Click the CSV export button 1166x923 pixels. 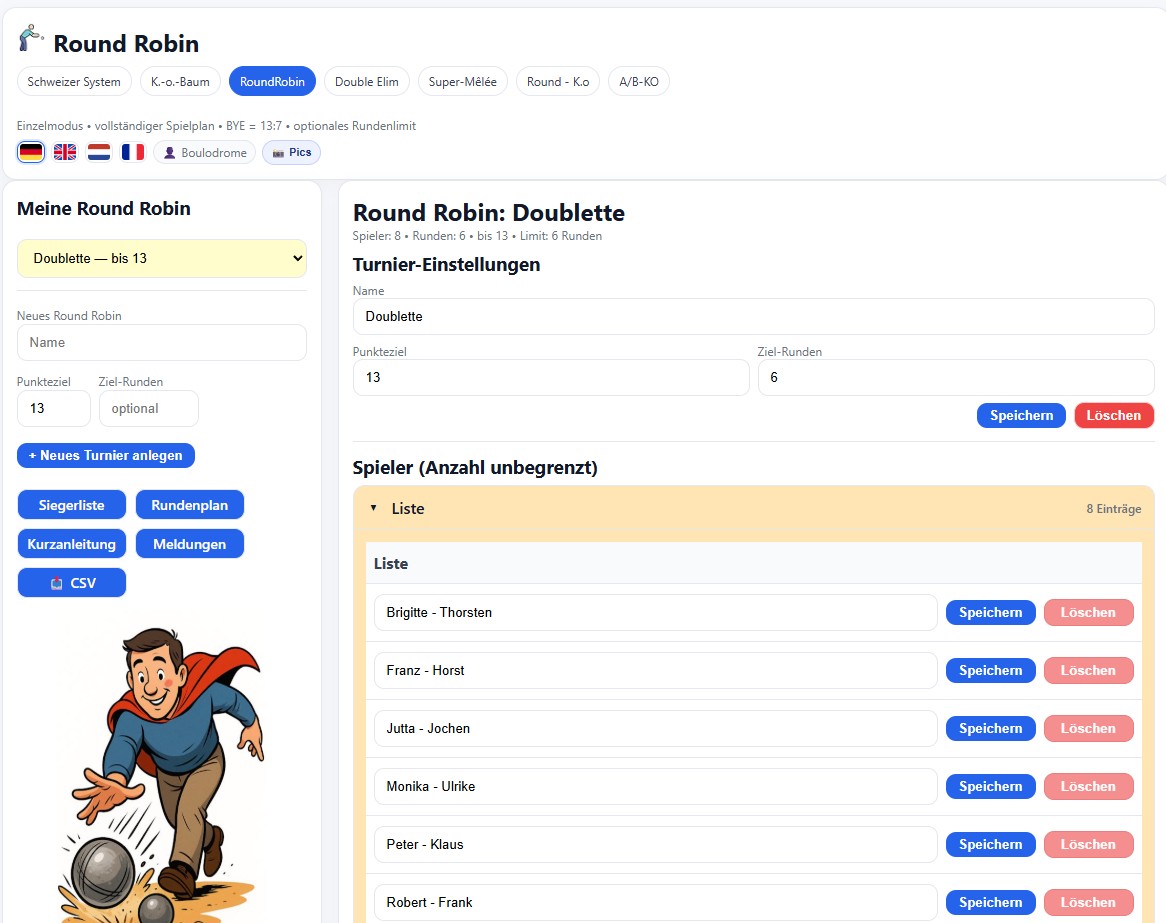72,583
